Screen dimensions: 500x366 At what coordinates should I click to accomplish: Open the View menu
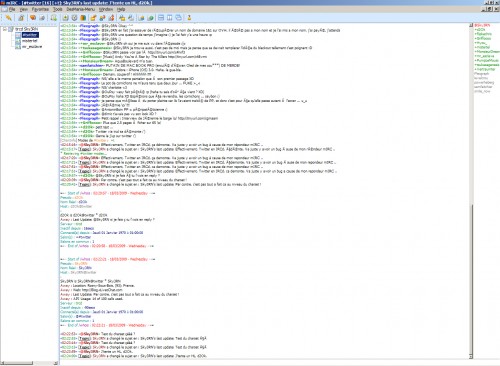[x=24, y=9]
